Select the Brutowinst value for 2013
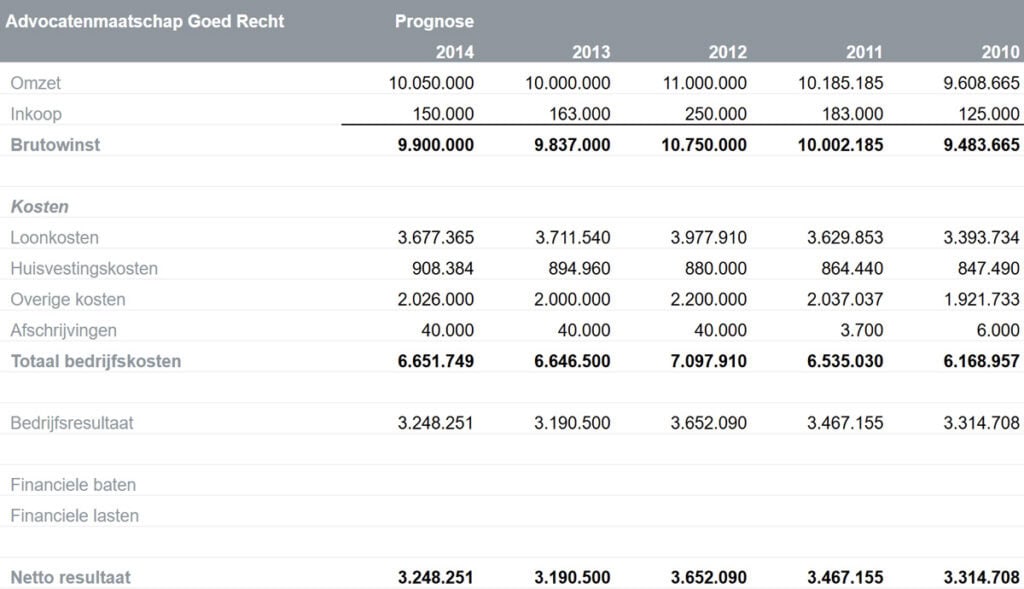Image resolution: width=1024 pixels, height=589 pixels. coord(572,145)
